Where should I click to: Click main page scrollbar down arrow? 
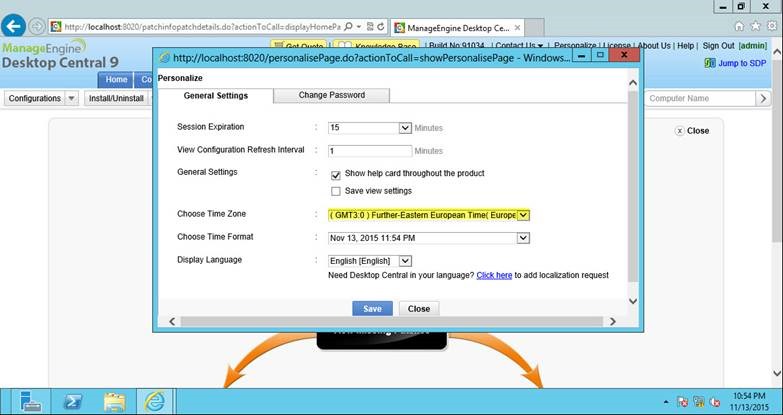tap(777, 373)
